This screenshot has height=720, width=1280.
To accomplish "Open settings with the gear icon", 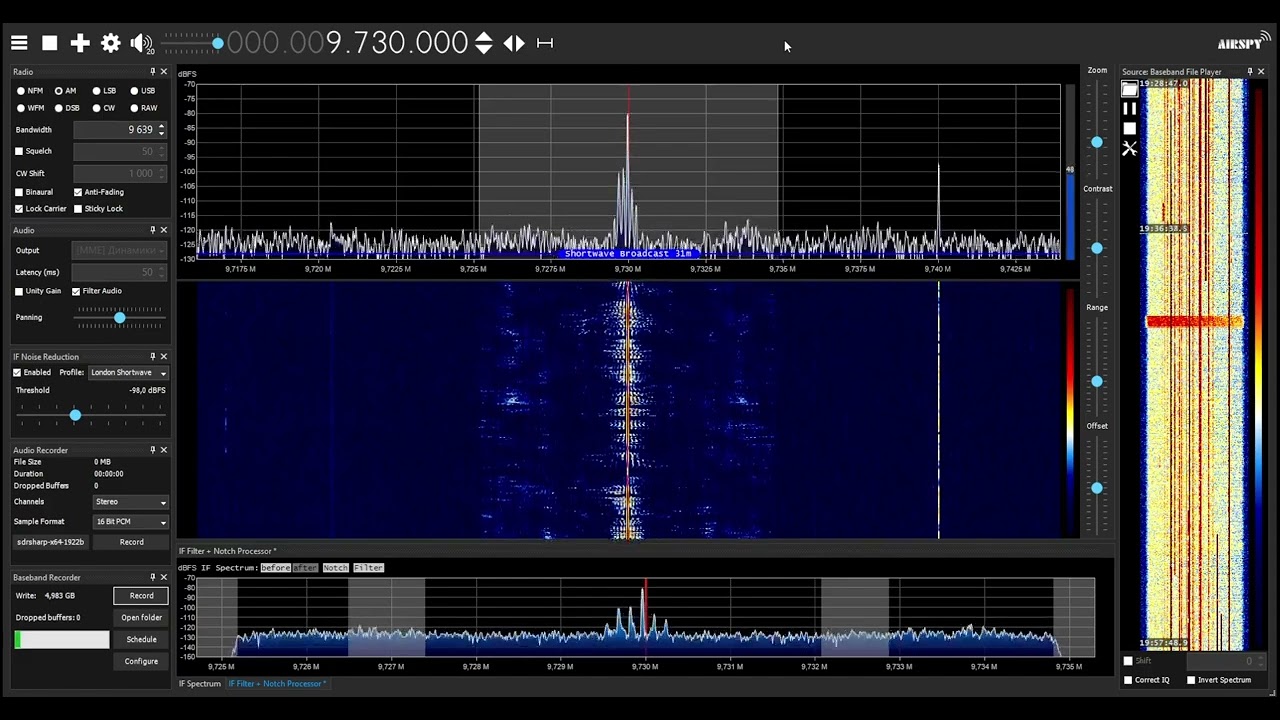I will coord(111,43).
